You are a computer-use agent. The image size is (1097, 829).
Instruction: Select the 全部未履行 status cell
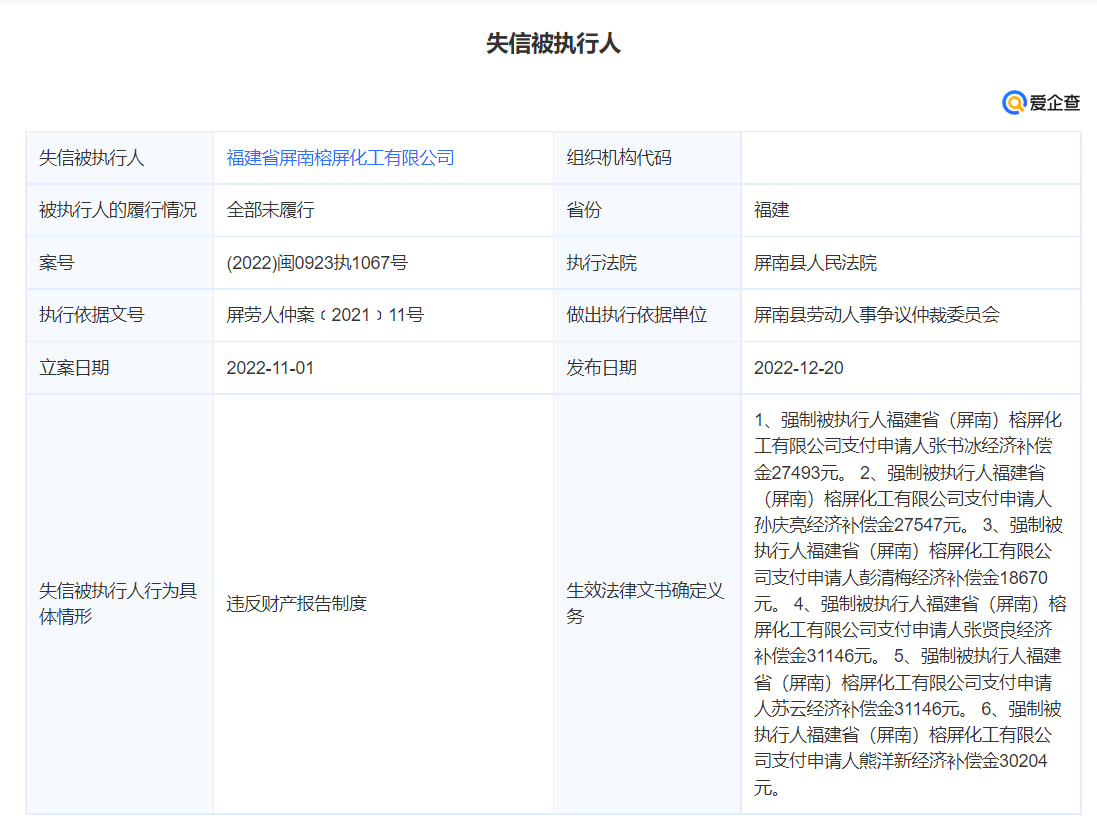tap(271, 210)
